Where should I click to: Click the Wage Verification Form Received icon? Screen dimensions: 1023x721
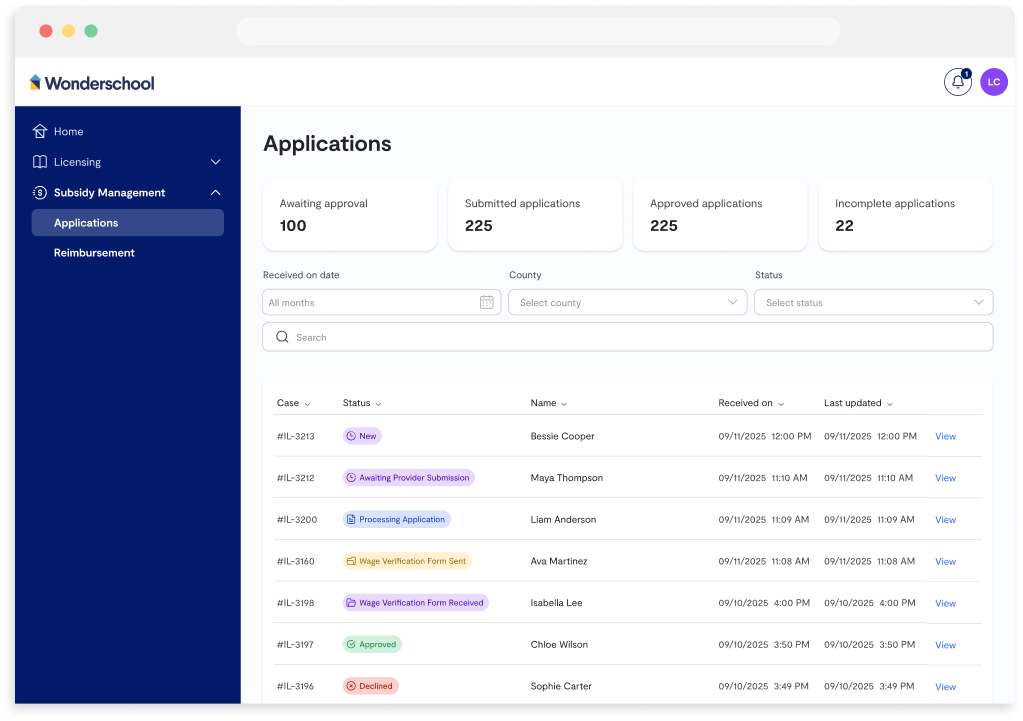(x=351, y=603)
